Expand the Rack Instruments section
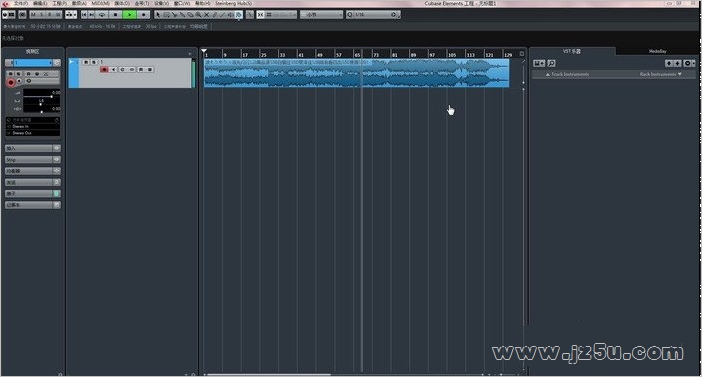The width and height of the screenshot is (702, 377). coord(661,74)
